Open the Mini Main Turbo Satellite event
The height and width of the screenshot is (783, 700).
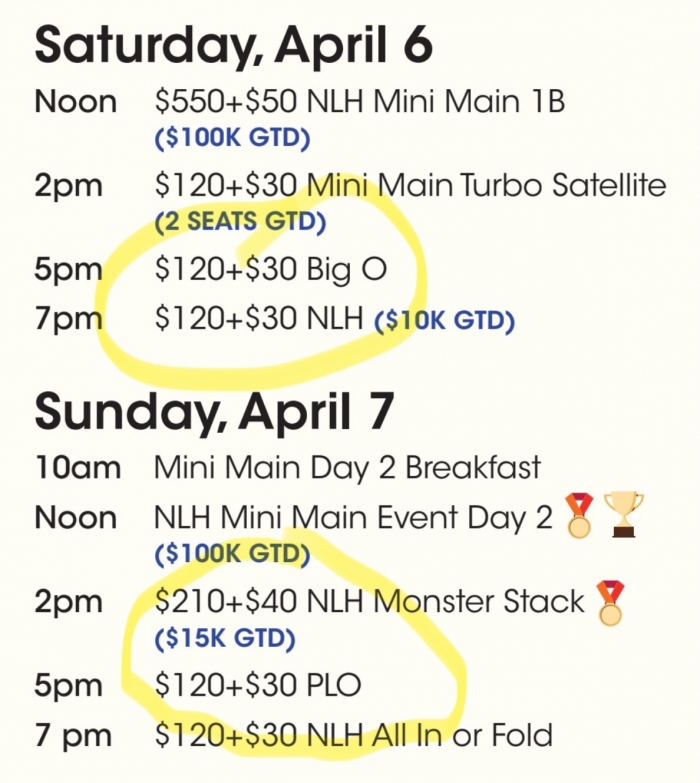tap(410, 185)
